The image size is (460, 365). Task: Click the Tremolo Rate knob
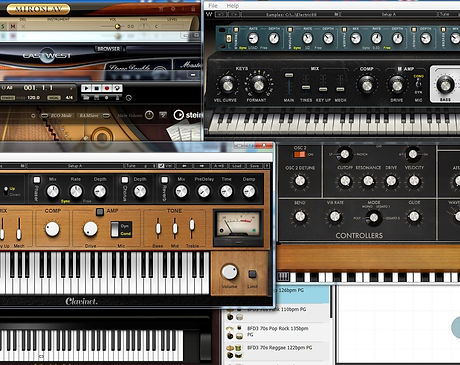click(x=253, y=38)
